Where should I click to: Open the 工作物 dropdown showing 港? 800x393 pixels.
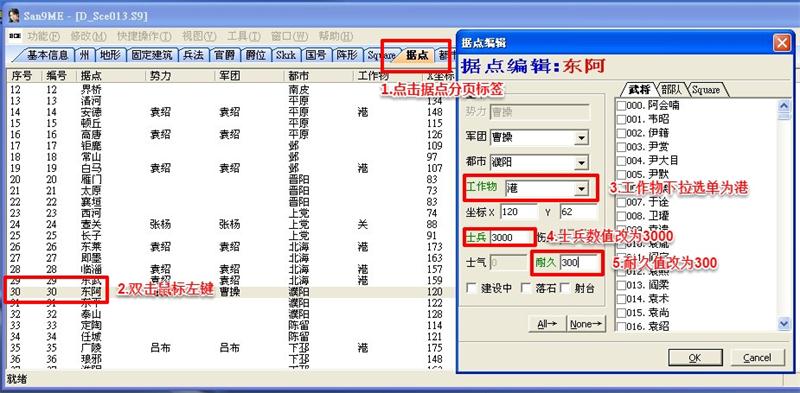pyautogui.click(x=581, y=189)
